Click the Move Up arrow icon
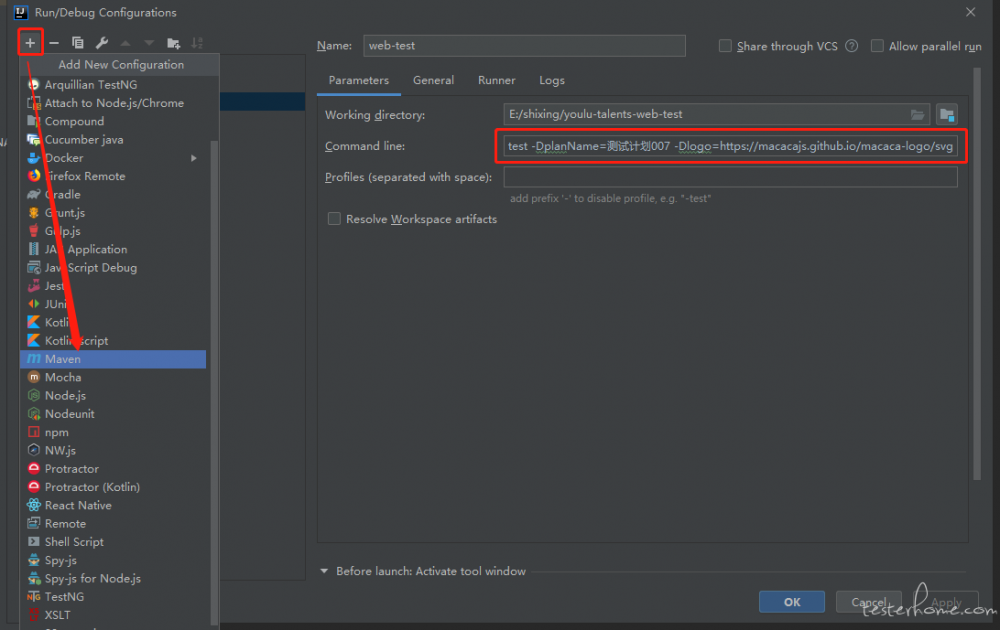The height and width of the screenshot is (630, 1000). coord(126,43)
